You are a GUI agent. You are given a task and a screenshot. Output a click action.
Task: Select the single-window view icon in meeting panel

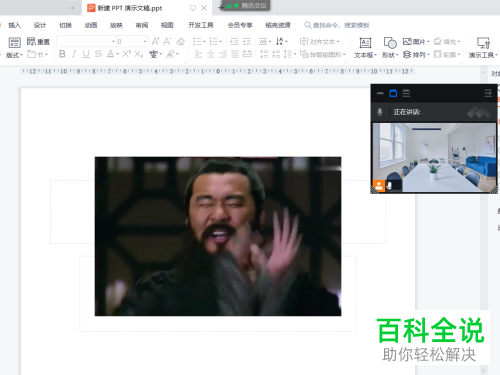click(393, 93)
